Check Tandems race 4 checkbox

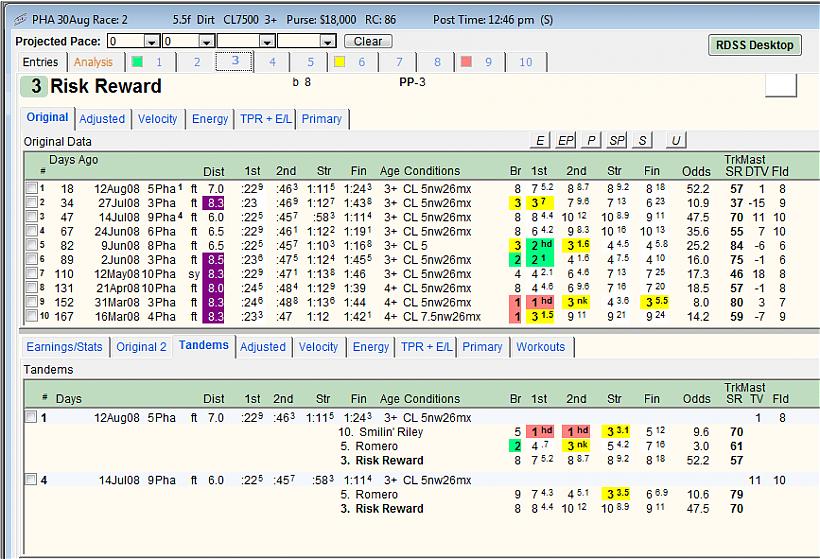point(31,478)
